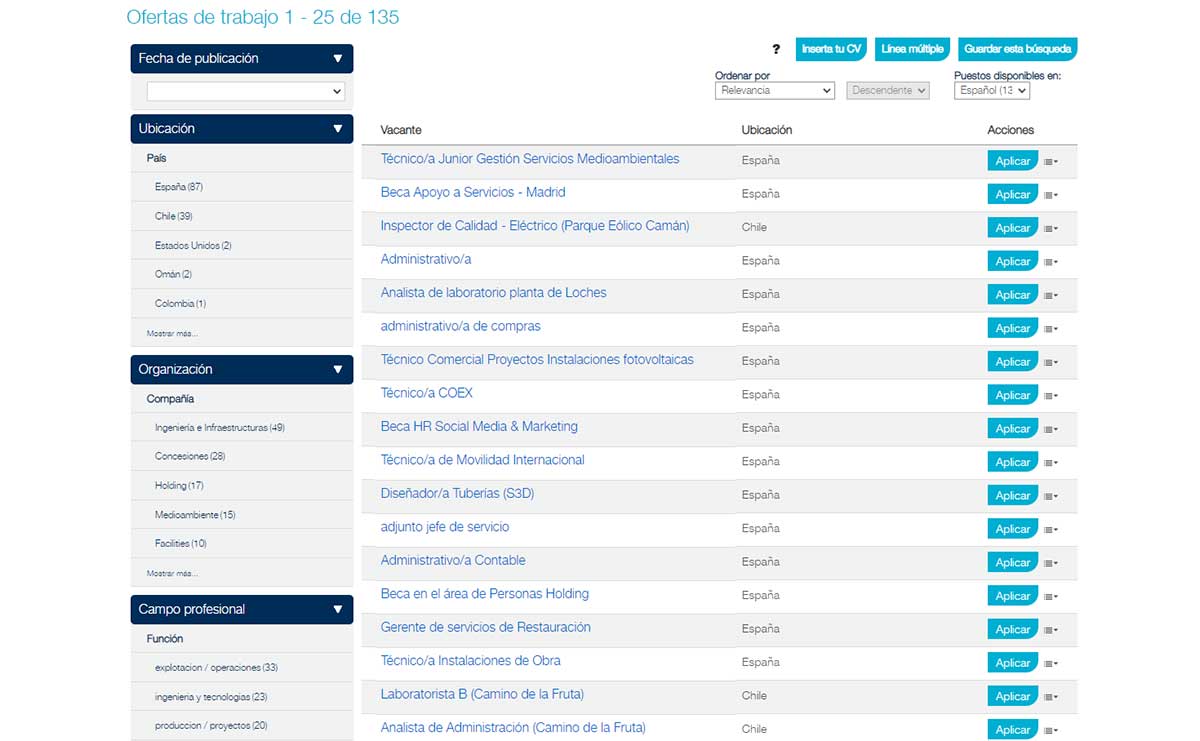Open the help question mark icon
Image resolution: width=1200 pixels, height=741 pixels.
tap(777, 49)
